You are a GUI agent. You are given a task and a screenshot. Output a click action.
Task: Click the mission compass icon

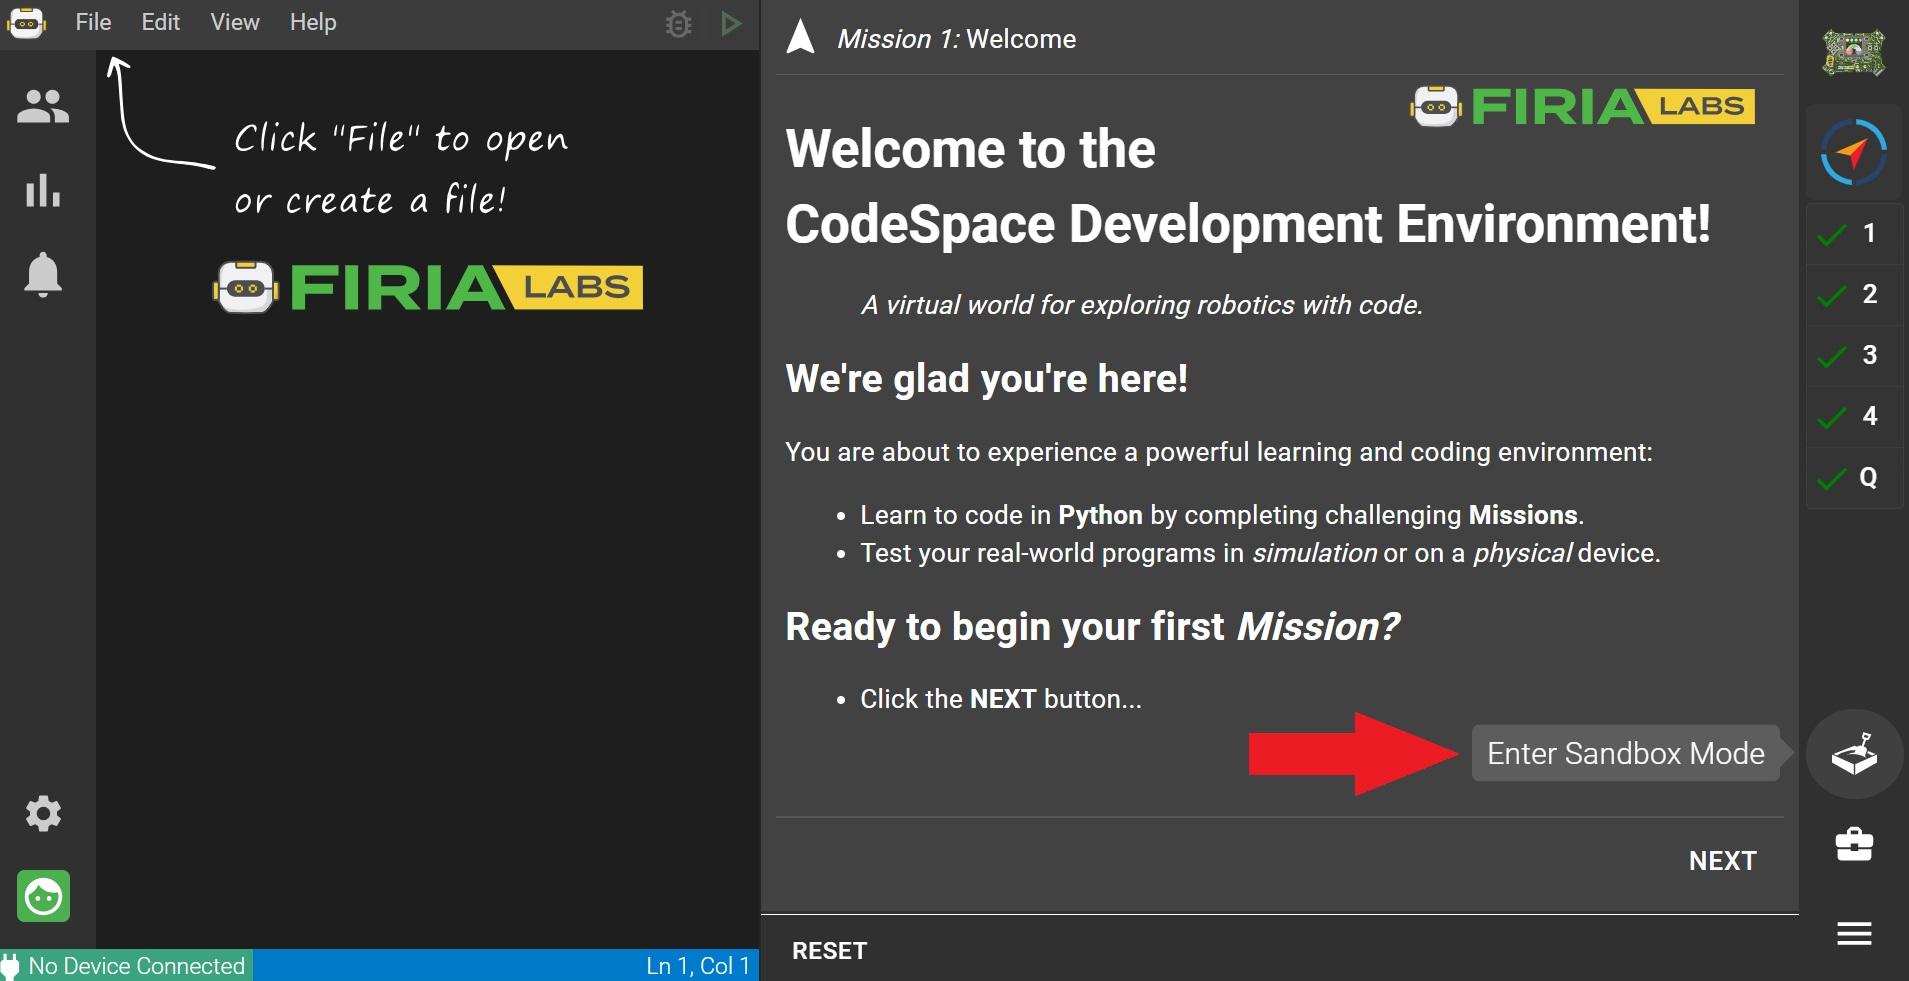pyautogui.click(x=1853, y=153)
